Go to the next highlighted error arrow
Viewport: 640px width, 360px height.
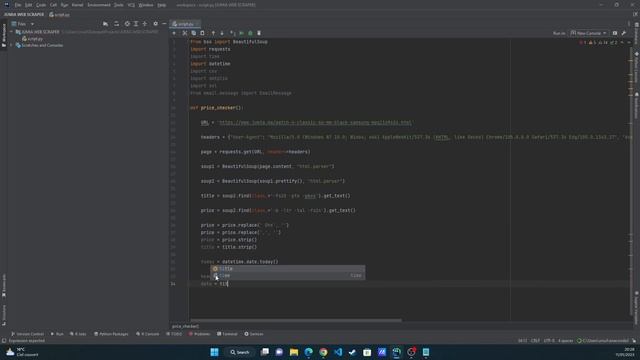(629, 42)
